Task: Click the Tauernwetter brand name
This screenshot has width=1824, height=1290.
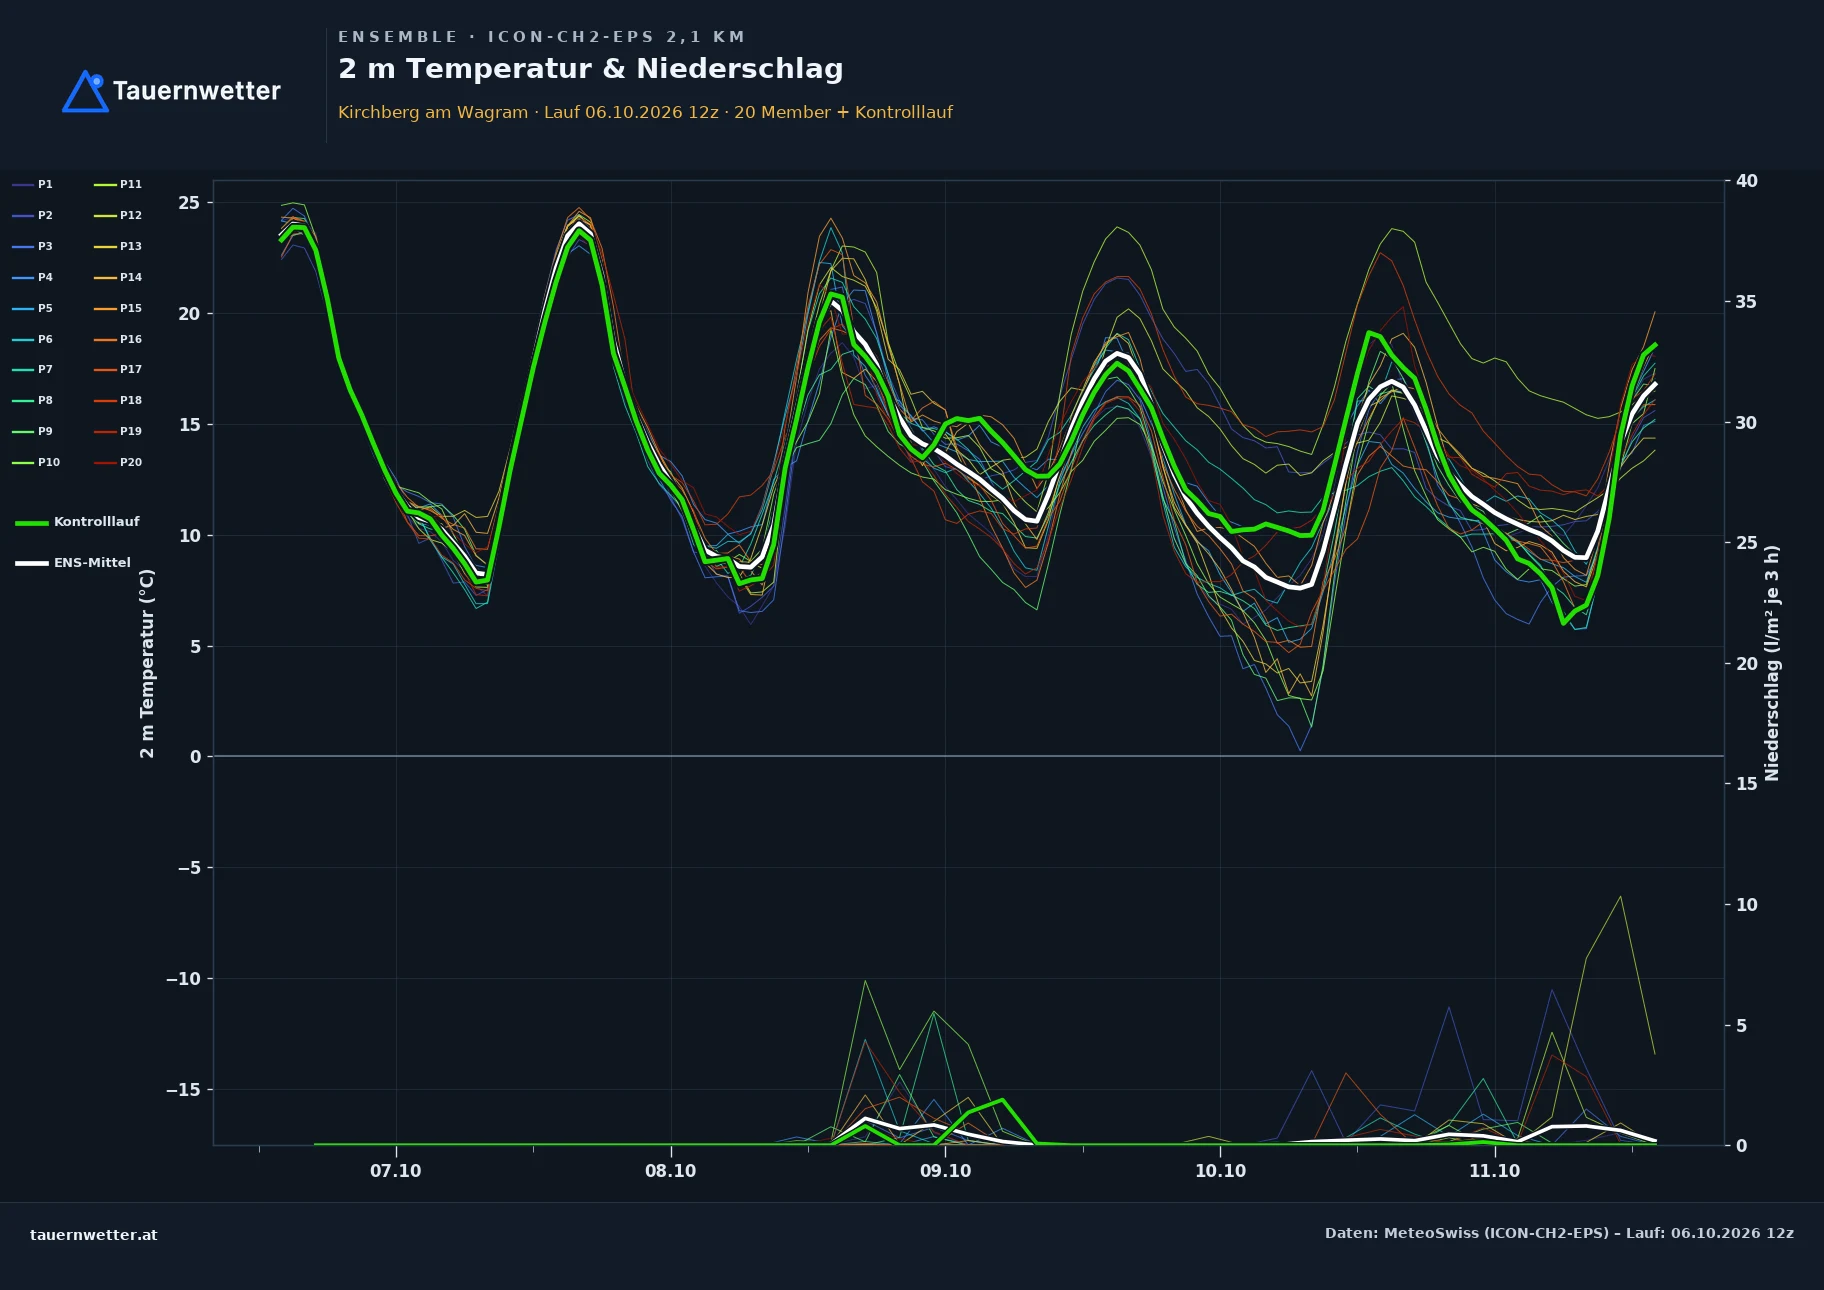Action: (197, 91)
